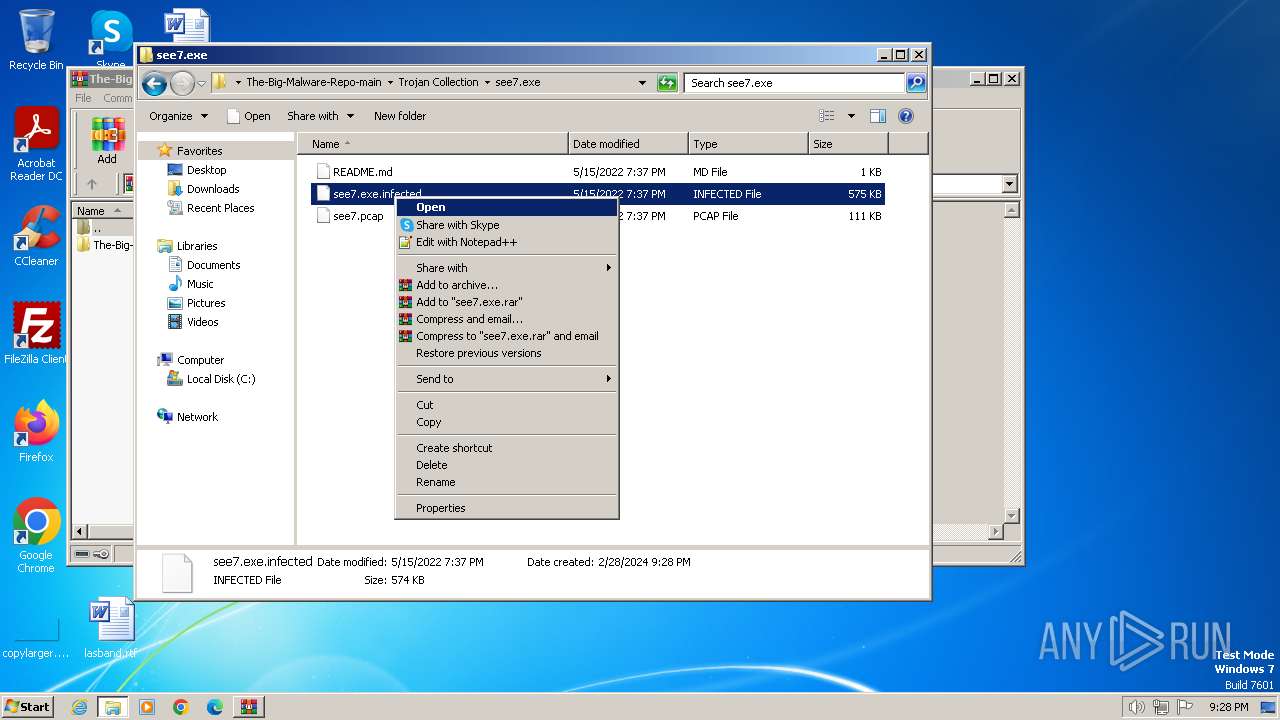Open Internet Explorer from the taskbar
The height and width of the screenshot is (720, 1280).
pyautogui.click(x=79, y=707)
